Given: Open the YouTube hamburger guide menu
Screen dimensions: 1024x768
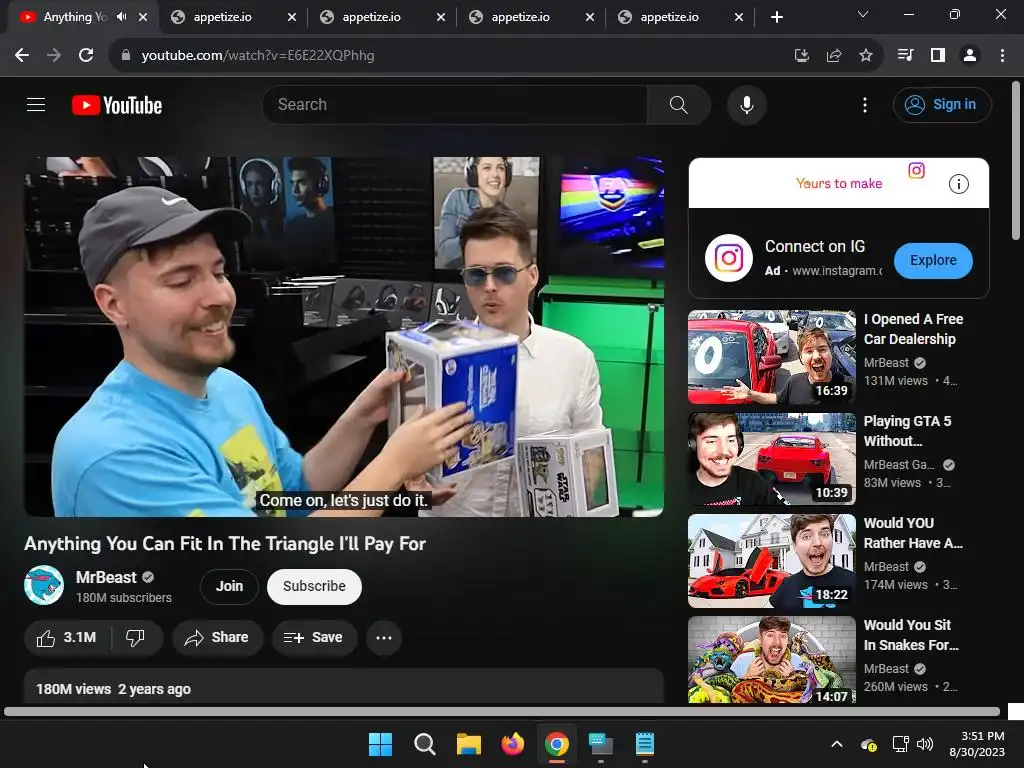Looking at the screenshot, I should point(36,104).
